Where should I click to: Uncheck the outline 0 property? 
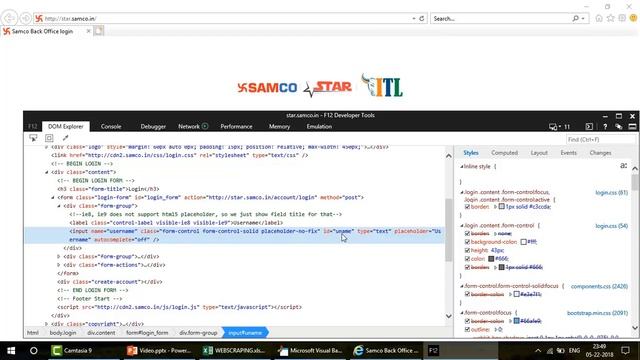pos(467,329)
